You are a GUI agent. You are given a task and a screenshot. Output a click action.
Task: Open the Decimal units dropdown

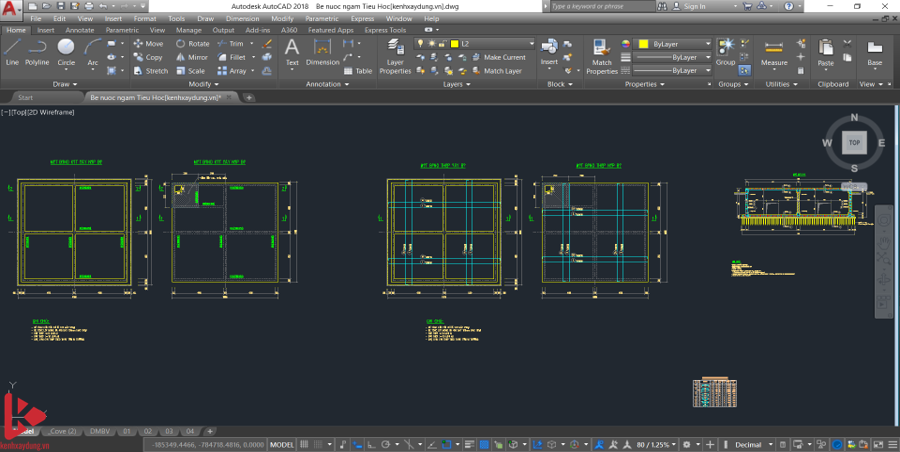coord(772,444)
